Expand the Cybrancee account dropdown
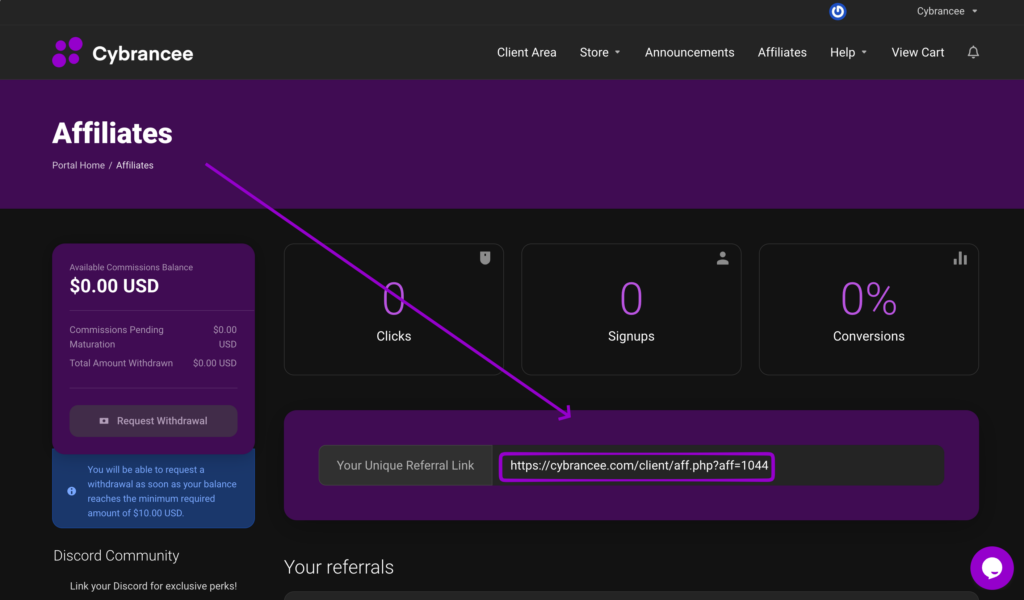 [947, 11]
